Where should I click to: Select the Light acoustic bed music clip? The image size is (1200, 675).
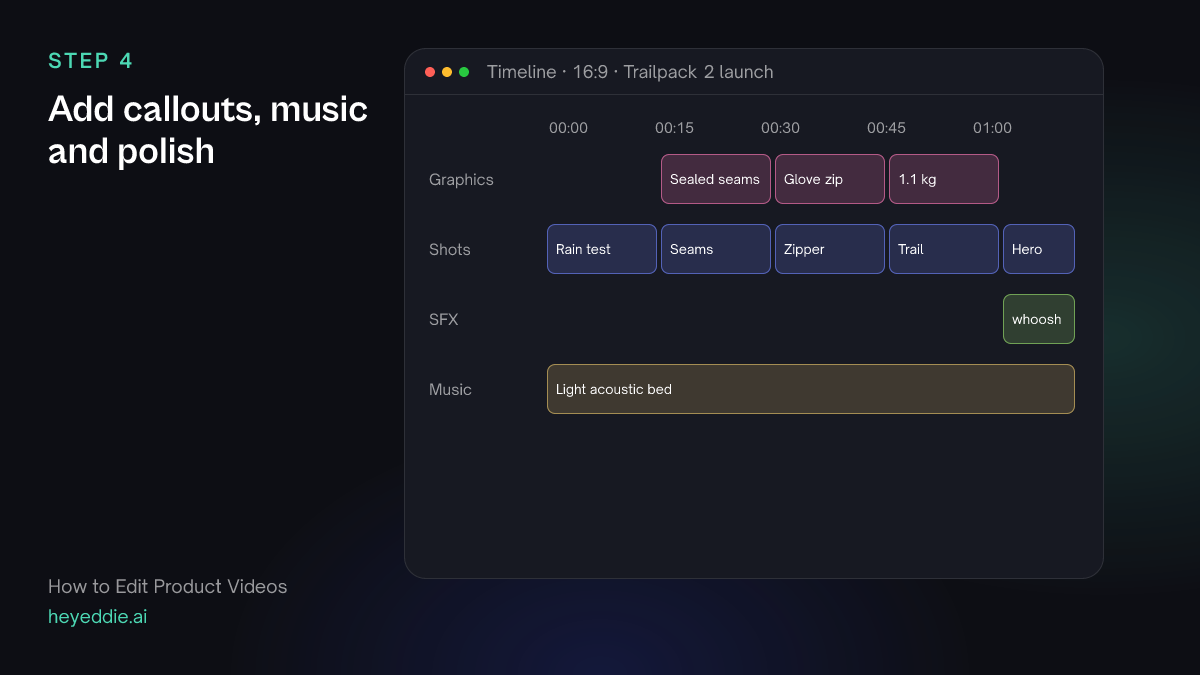click(811, 389)
